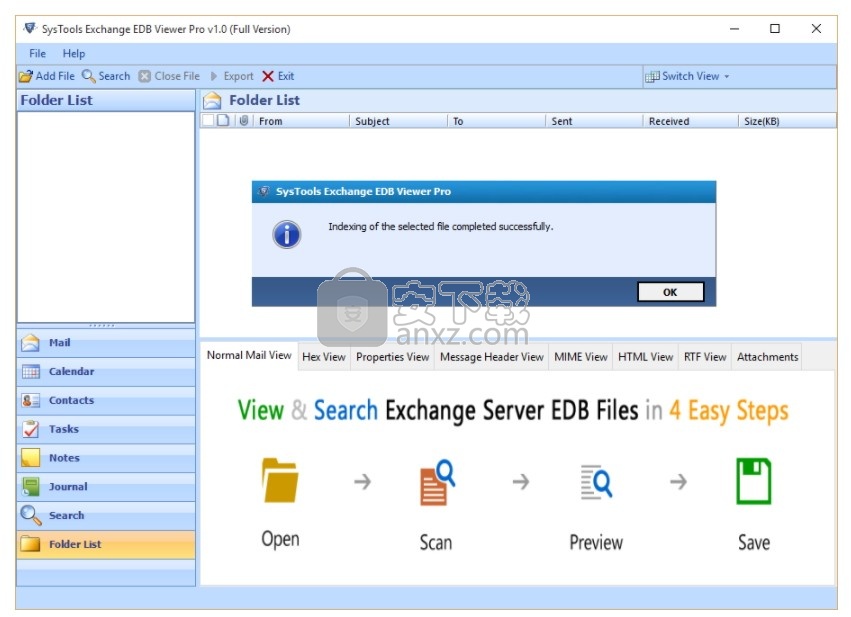
Task: Click the Export arrow icon
Action: click(214, 76)
